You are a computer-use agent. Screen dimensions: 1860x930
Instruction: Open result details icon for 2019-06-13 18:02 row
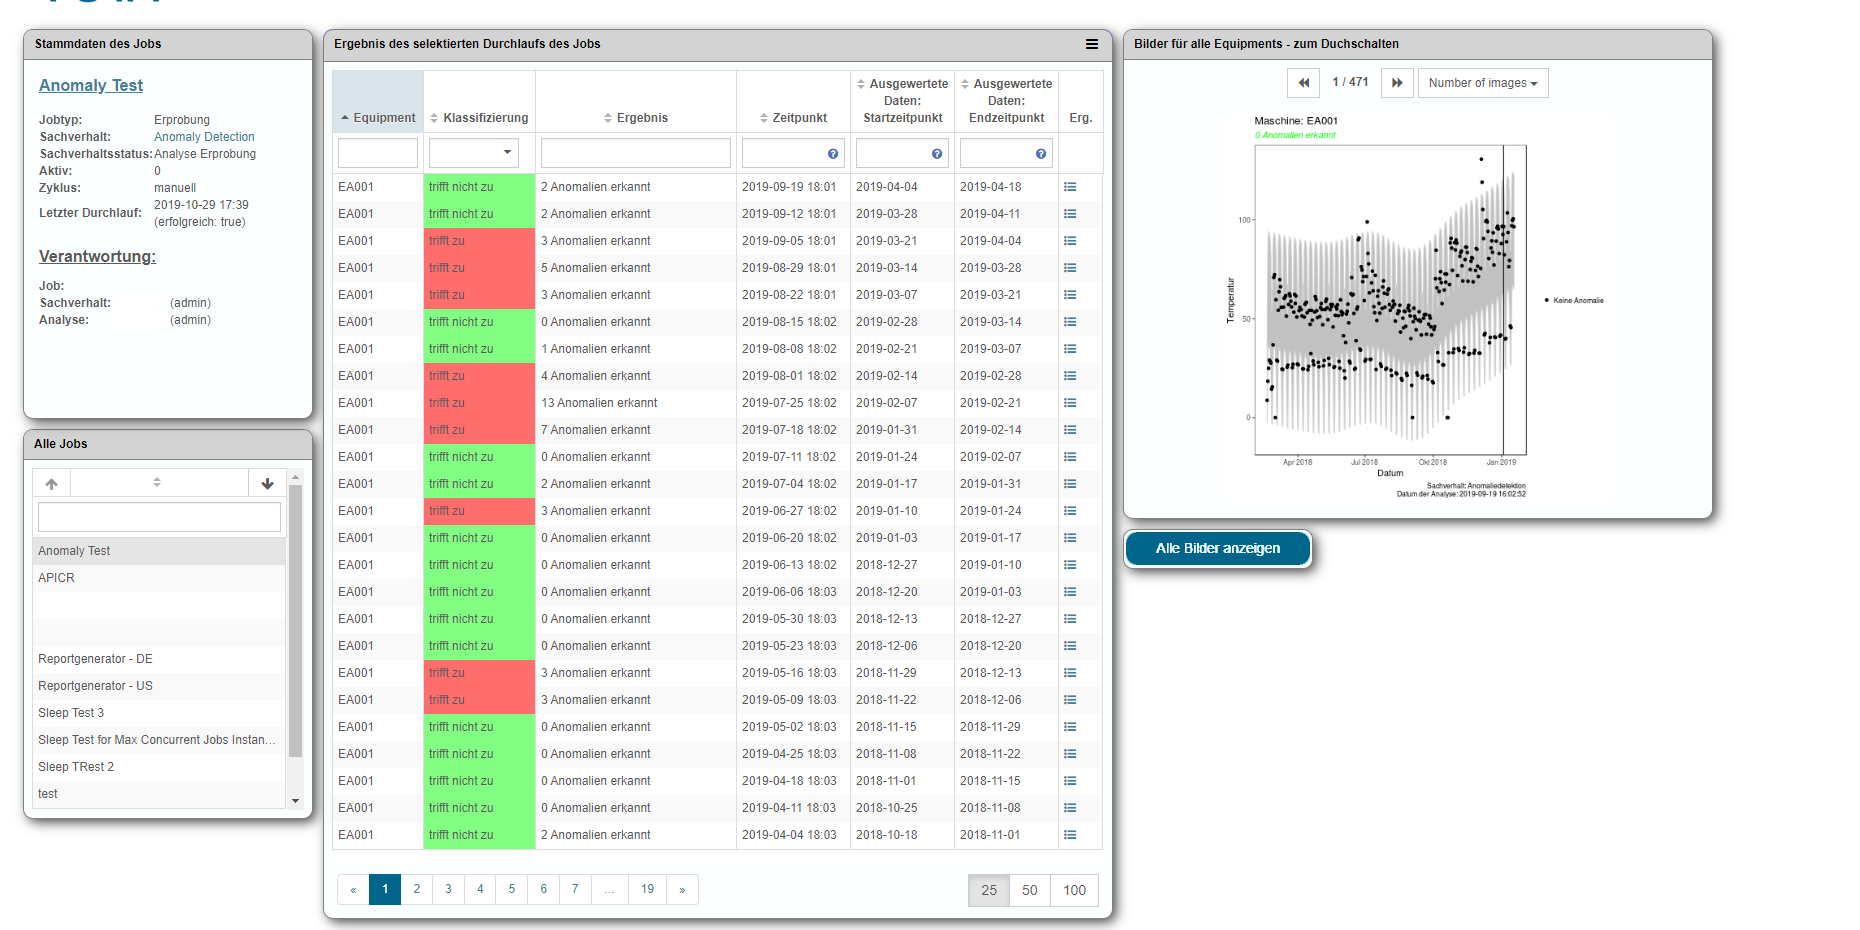point(1070,565)
